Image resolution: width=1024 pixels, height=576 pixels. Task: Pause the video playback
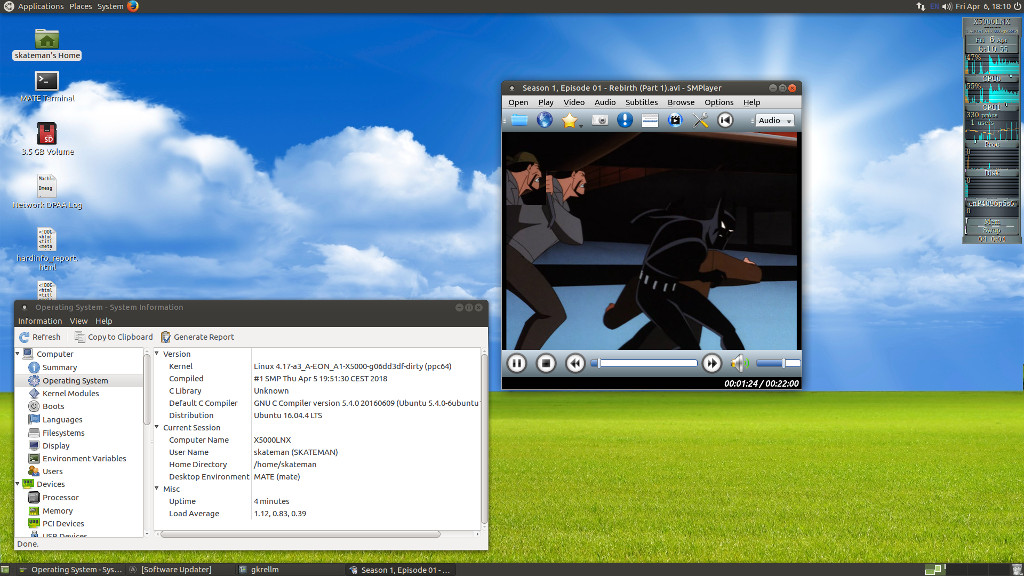[x=517, y=363]
